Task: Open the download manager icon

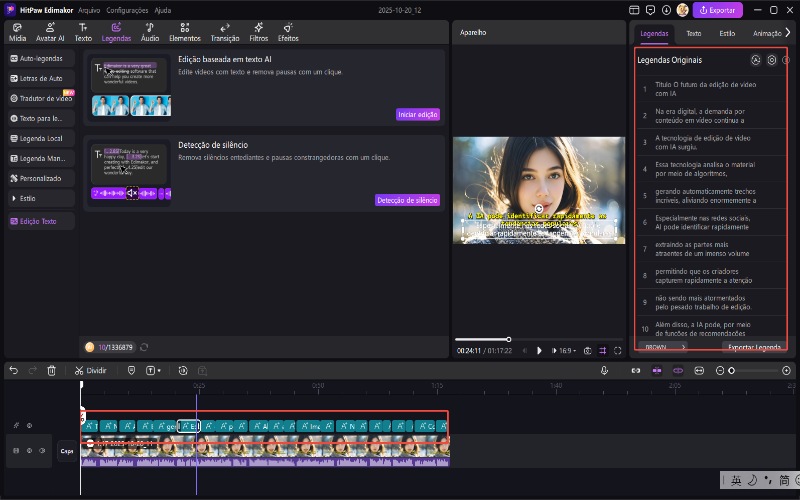Action: pyautogui.click(x=666, y=10)
